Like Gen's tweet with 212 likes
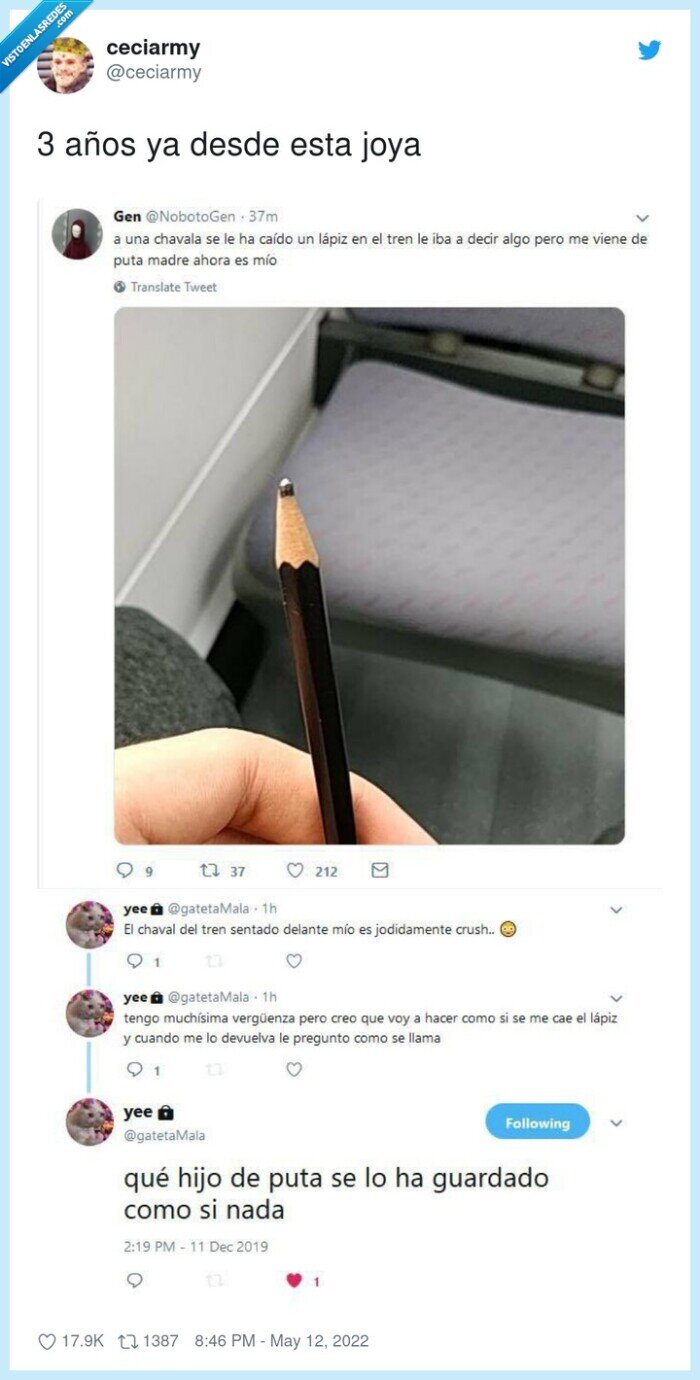 click(x=295, y=871)
